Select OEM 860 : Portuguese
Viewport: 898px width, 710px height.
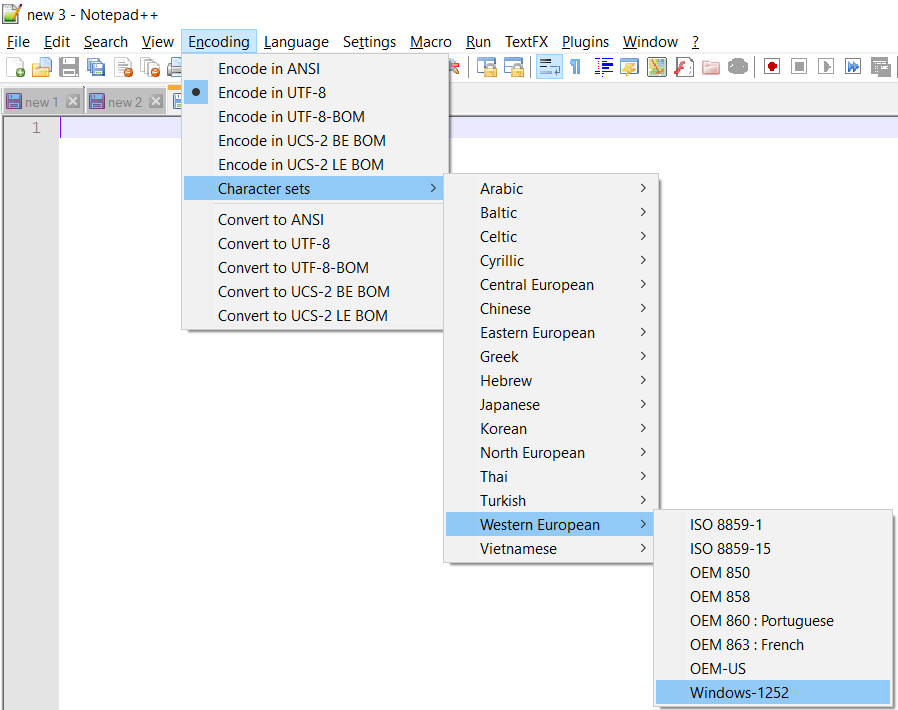click(773, 621)
